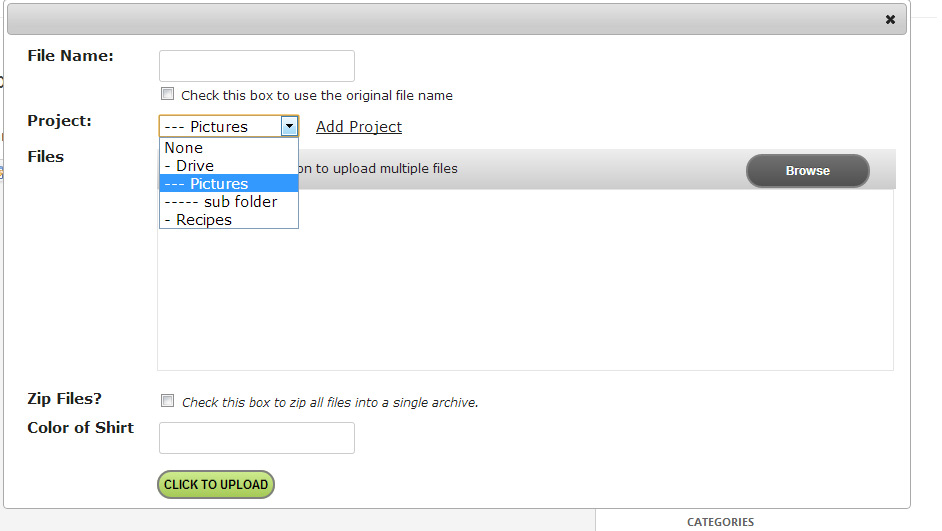942x531 pixels.
Task: Click the green Click to Upload button
Action: 216,484
